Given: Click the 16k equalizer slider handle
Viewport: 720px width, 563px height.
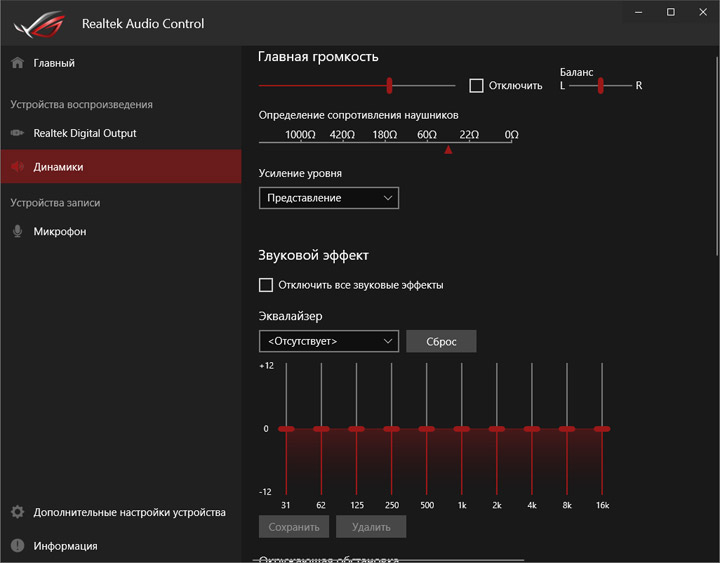Looking at the screenshot, I should point(602,429).
